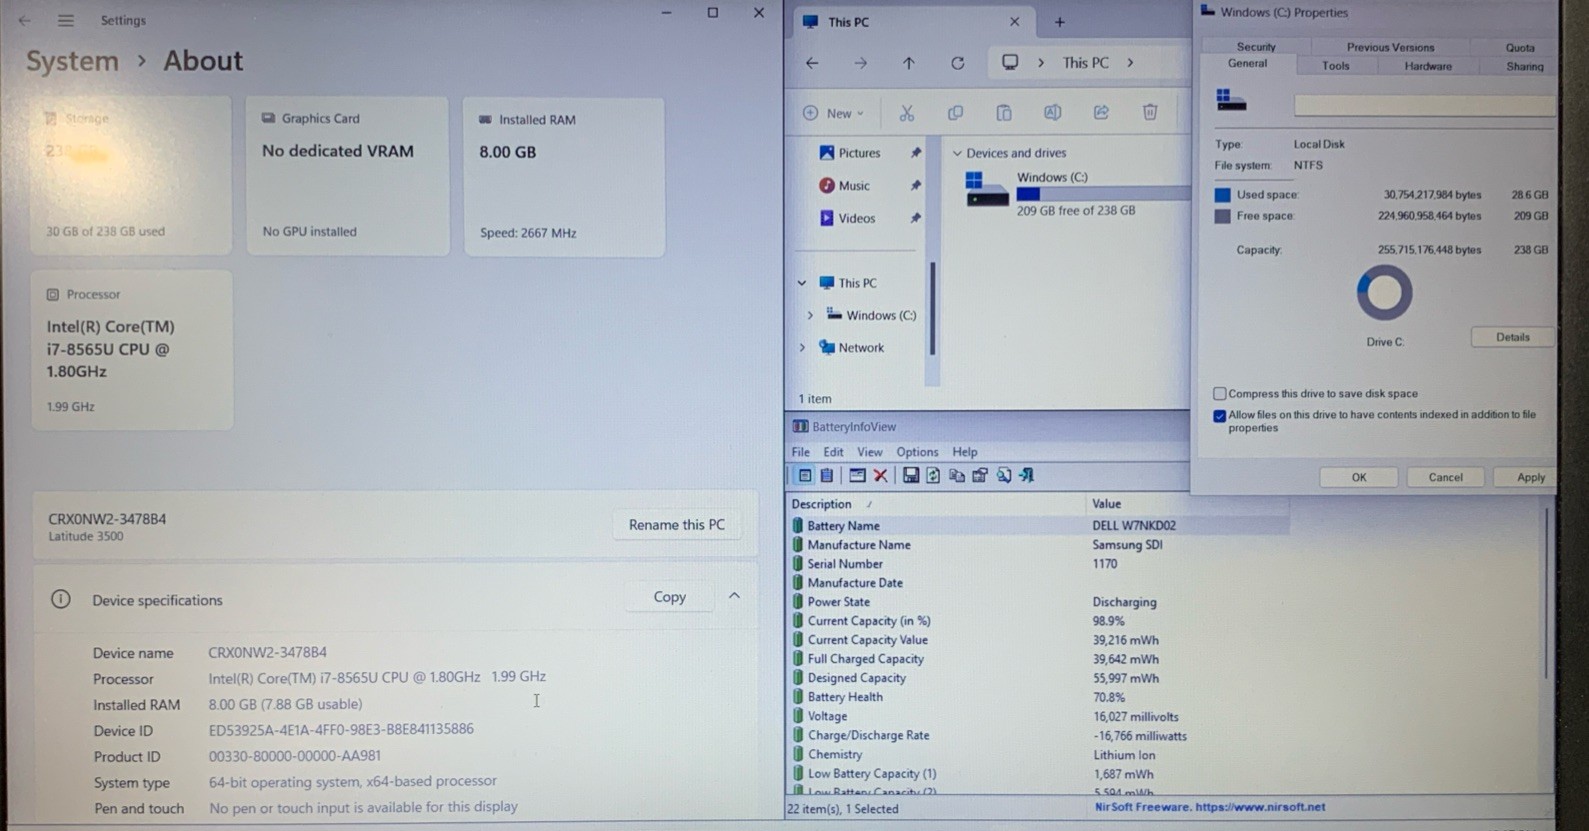The height and width of the screenshot is (831, 1589).
Task: Switch to the Security tab in Properties
Action: click(1256, 47)
